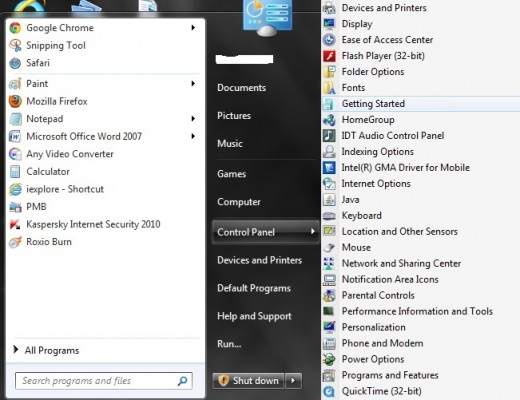The image size is (520, 400).
Task: Open Devices and Printers in Control Panel list
Action: 384,8
